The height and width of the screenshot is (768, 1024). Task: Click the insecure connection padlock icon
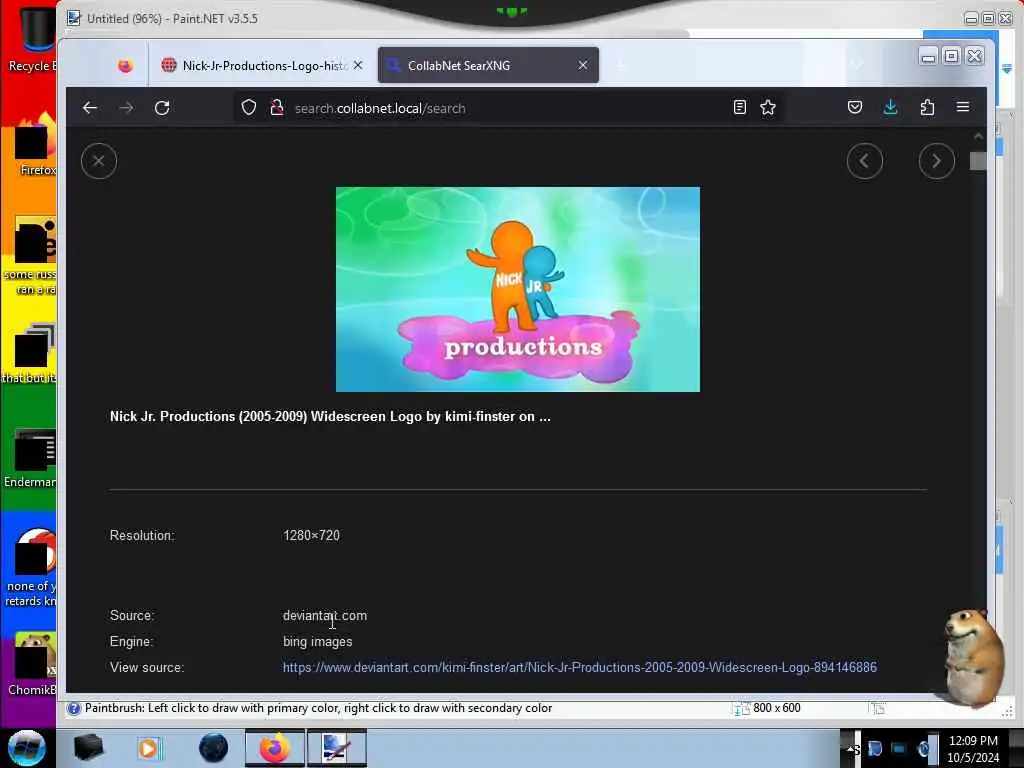[x=277, y=108]
